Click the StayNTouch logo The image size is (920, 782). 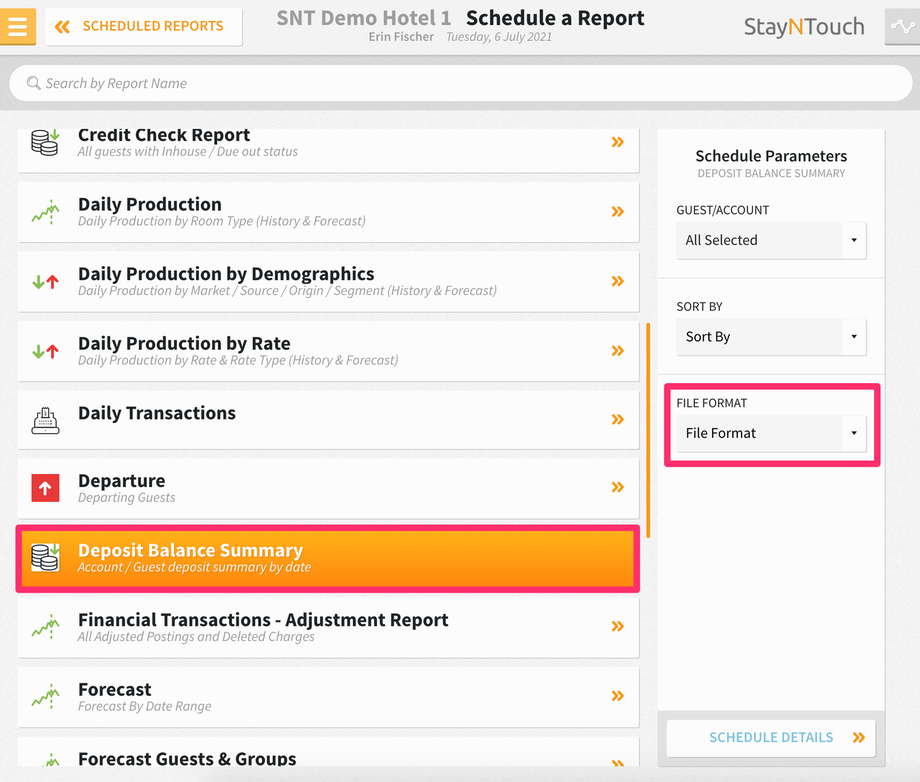click(x=804, y=26)
